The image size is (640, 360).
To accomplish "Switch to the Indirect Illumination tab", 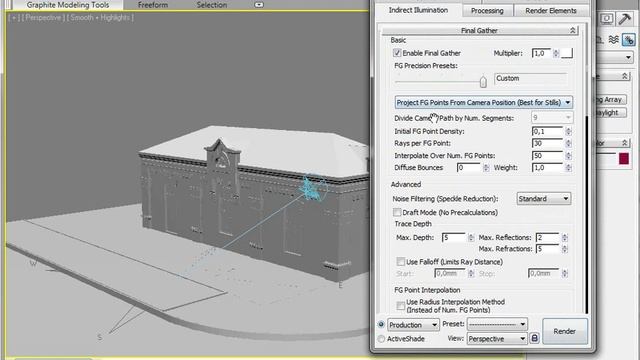I will [418, 10].
